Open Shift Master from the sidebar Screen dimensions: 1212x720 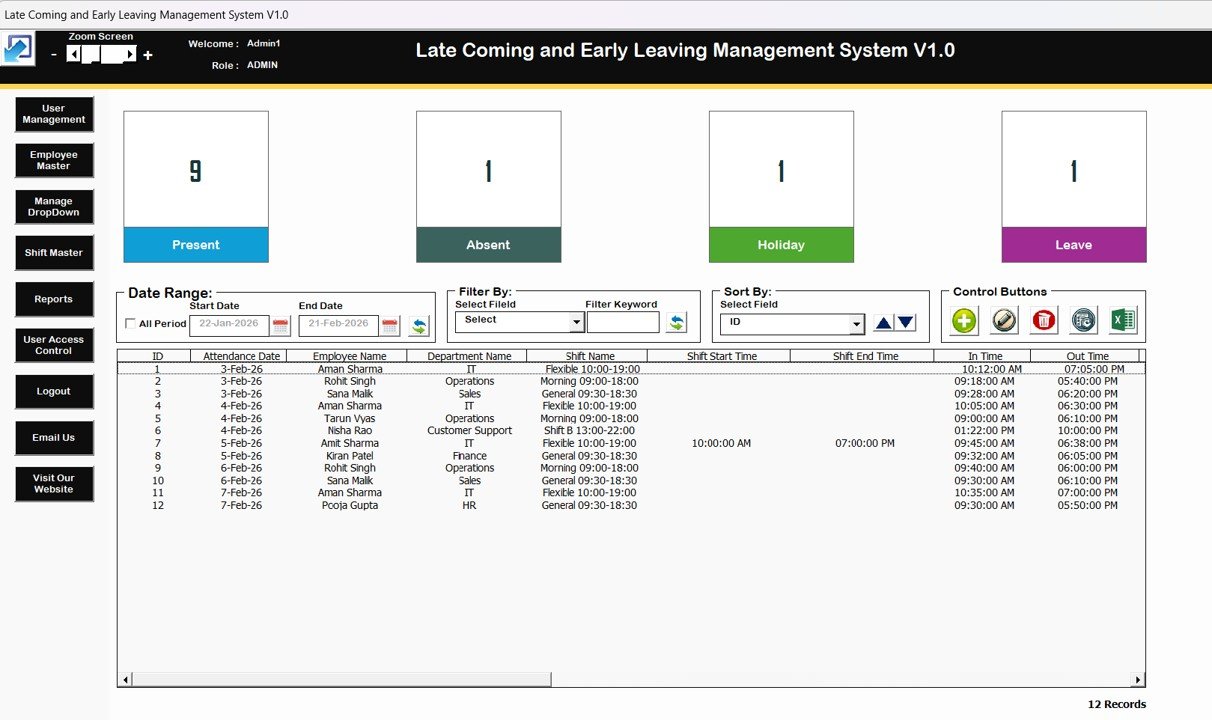[54, 253]
